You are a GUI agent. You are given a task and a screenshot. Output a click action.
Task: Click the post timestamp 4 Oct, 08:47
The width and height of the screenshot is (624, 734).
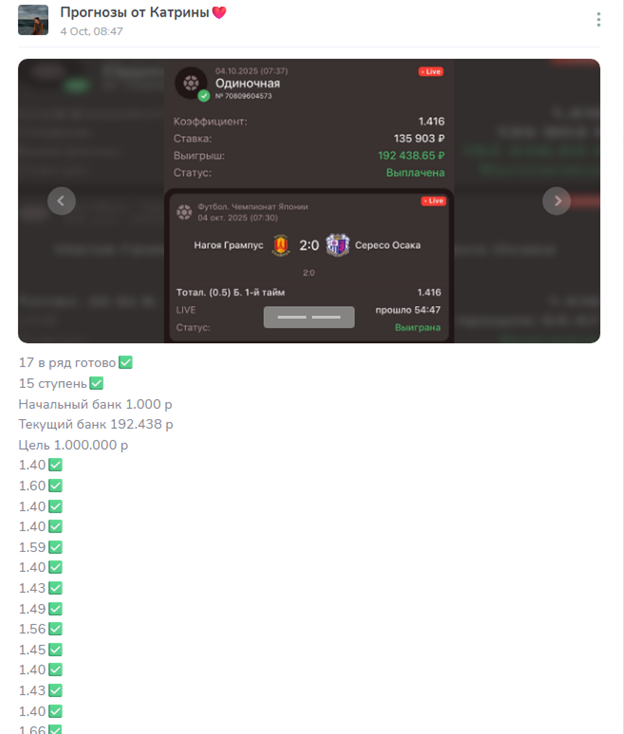(91, 31)
